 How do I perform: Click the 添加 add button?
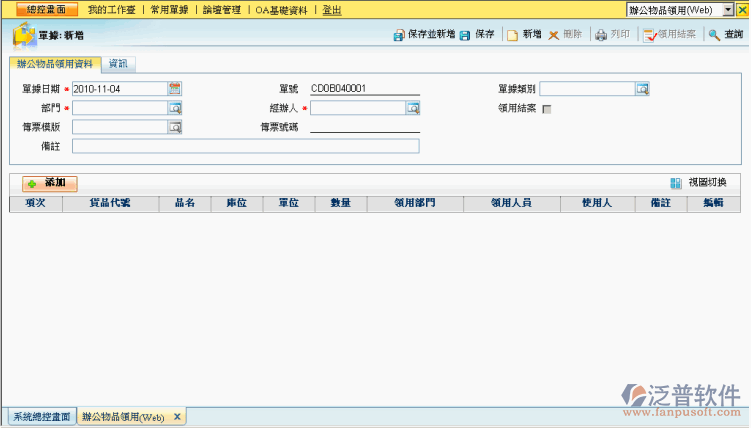pos(49,184)
